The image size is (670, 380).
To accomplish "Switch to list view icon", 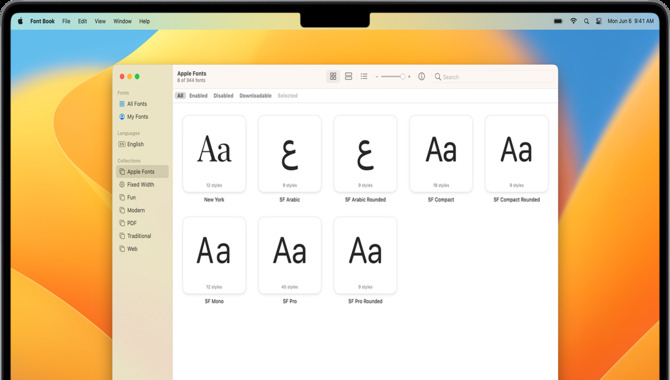I will 364,77.
